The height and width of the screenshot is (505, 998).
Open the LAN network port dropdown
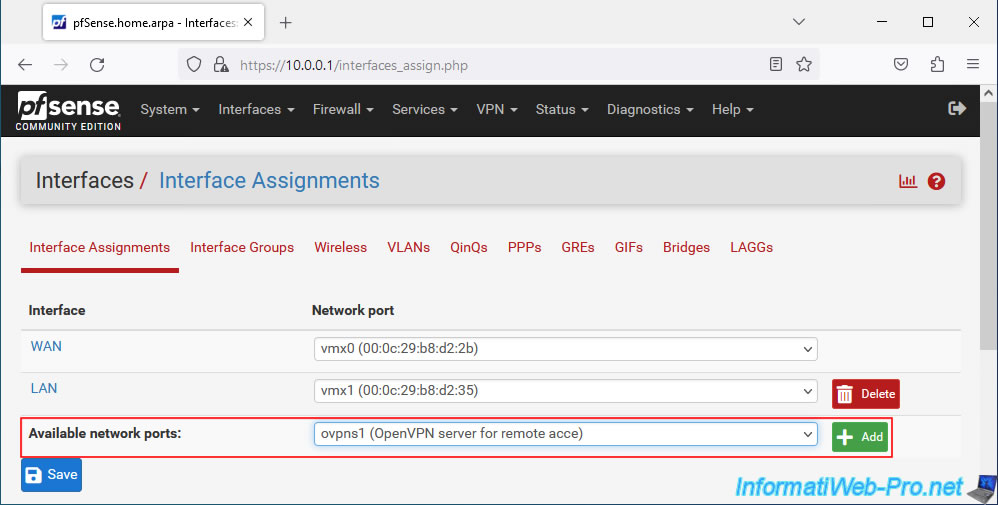click(566, 391)
